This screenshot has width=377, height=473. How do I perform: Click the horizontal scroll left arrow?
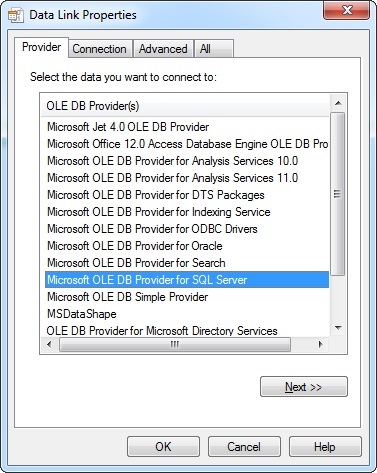click(49, 344)
